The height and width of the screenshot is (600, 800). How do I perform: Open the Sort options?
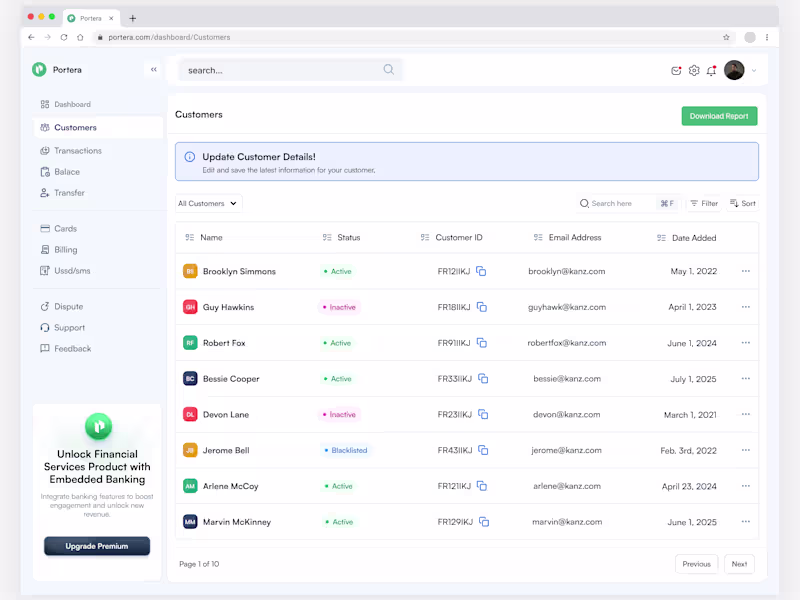coord(742,203)
